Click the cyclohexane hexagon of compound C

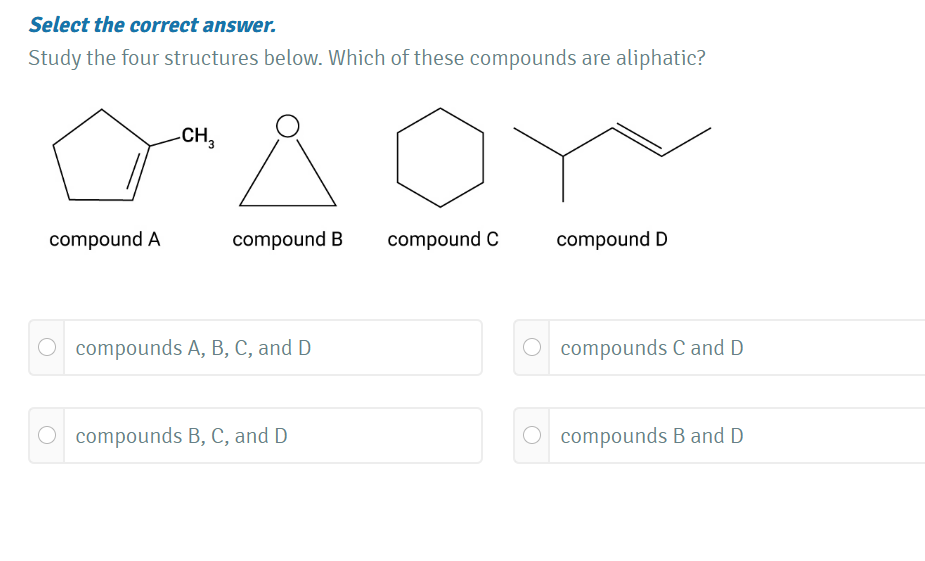[440, 158]
